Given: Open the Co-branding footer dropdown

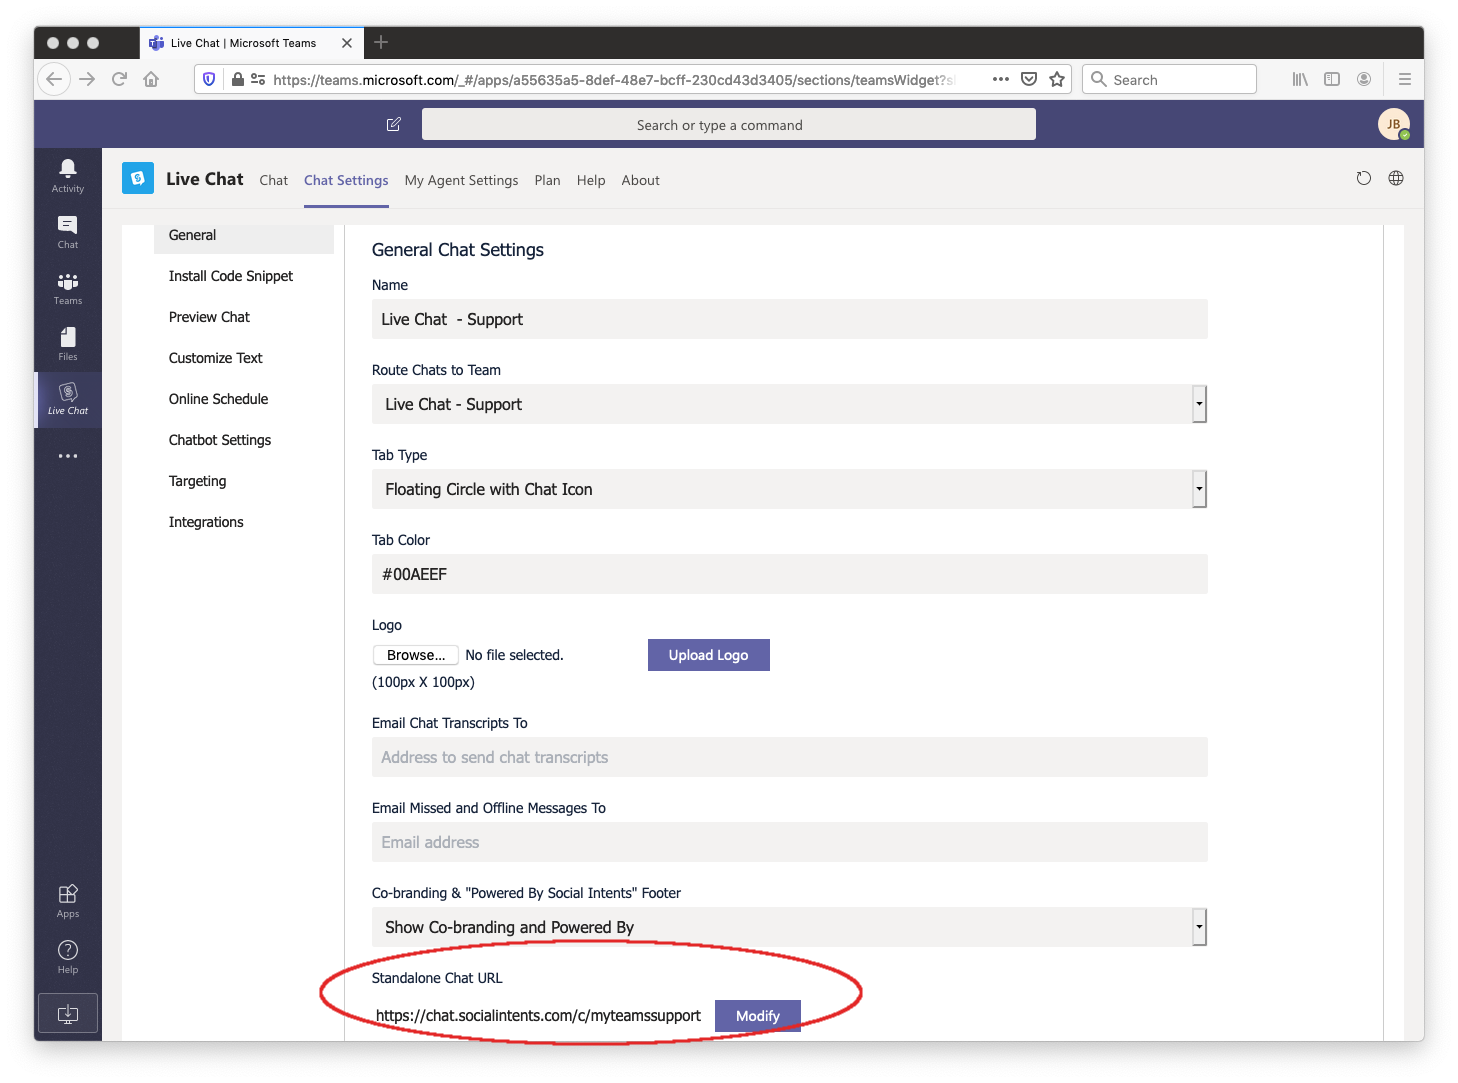Looking at the screenshot, I should (x=1198, y=927).
